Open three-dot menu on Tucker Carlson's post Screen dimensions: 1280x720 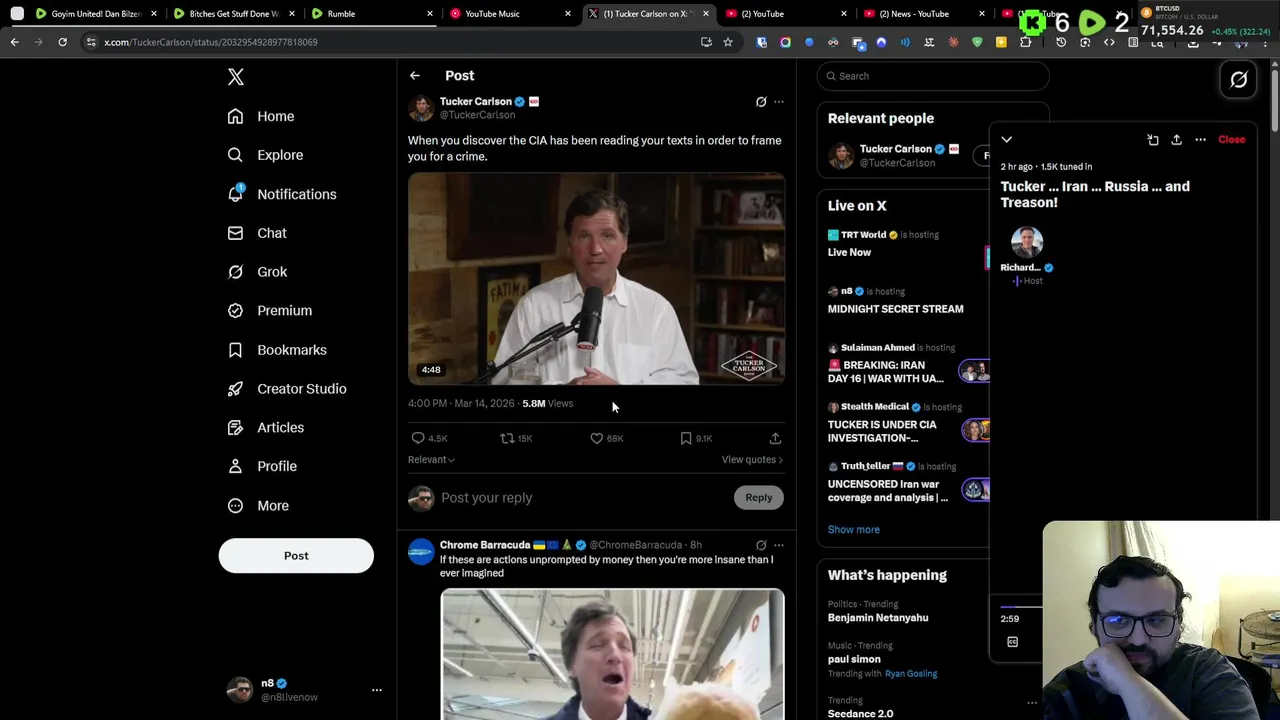click(x=779, y=102)
